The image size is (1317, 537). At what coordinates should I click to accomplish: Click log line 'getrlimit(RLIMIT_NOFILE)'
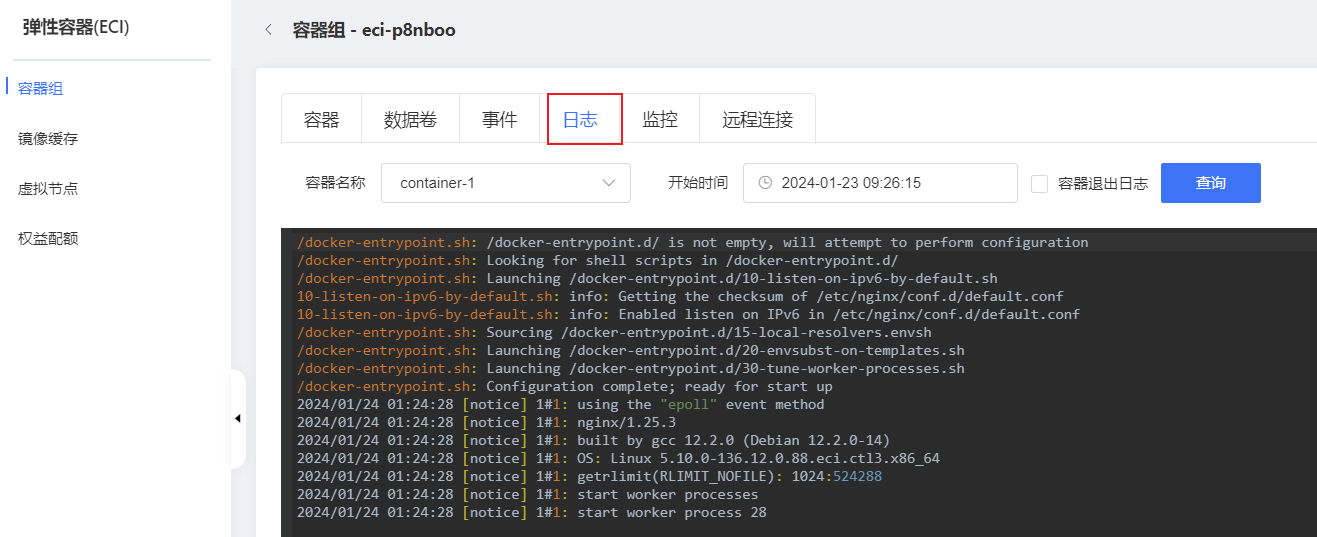click(589, 476)
